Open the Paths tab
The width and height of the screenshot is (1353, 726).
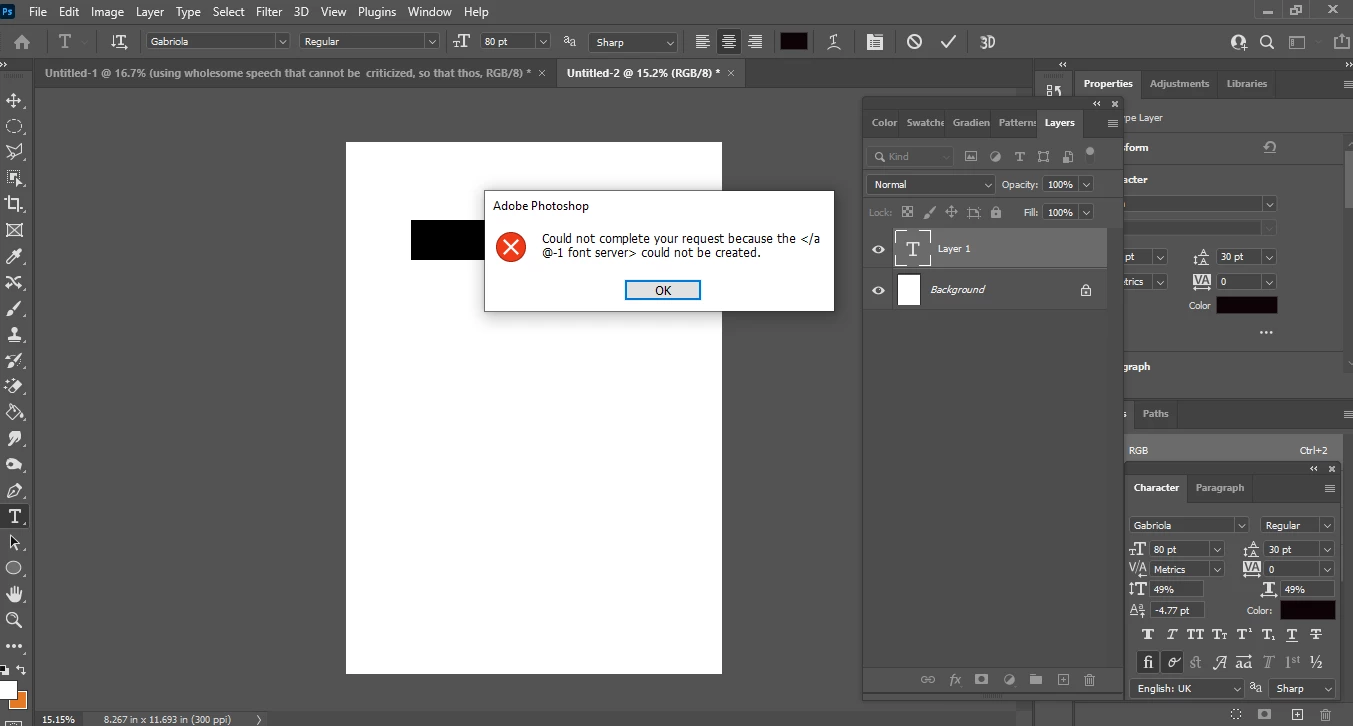(x=1156, y=414)
